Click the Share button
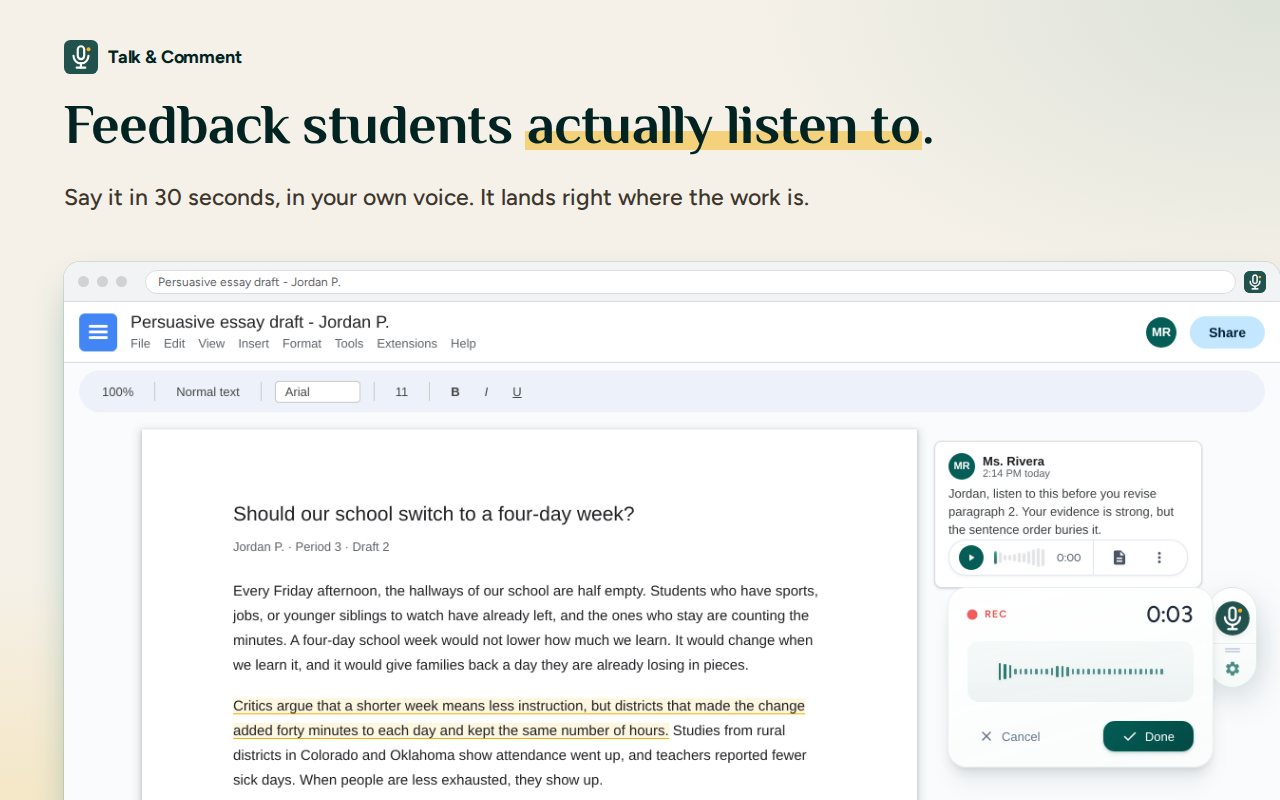This screenshot has width=1280, height=800. pos(1227,332)
